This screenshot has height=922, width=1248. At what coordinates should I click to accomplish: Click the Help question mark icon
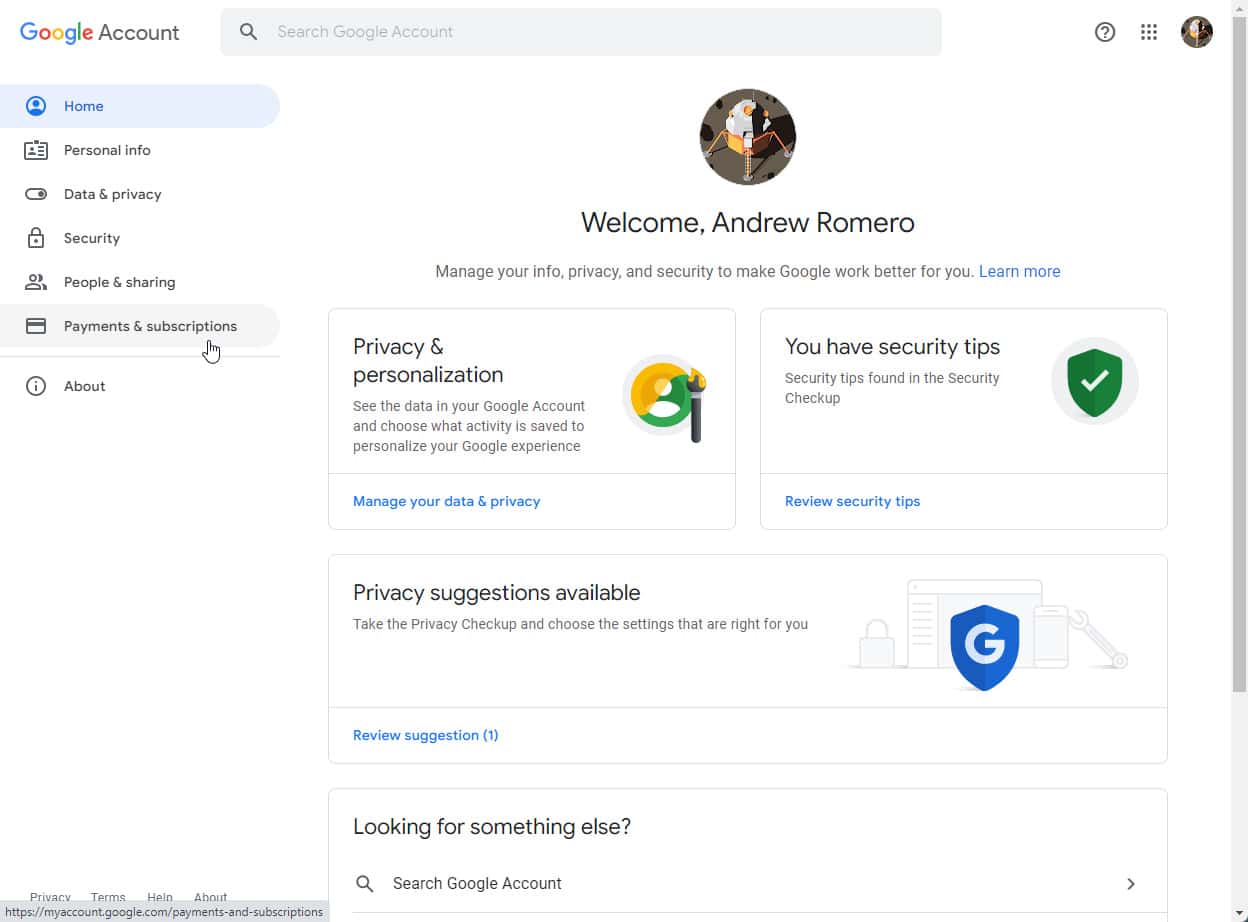(x=1104, y=31)
